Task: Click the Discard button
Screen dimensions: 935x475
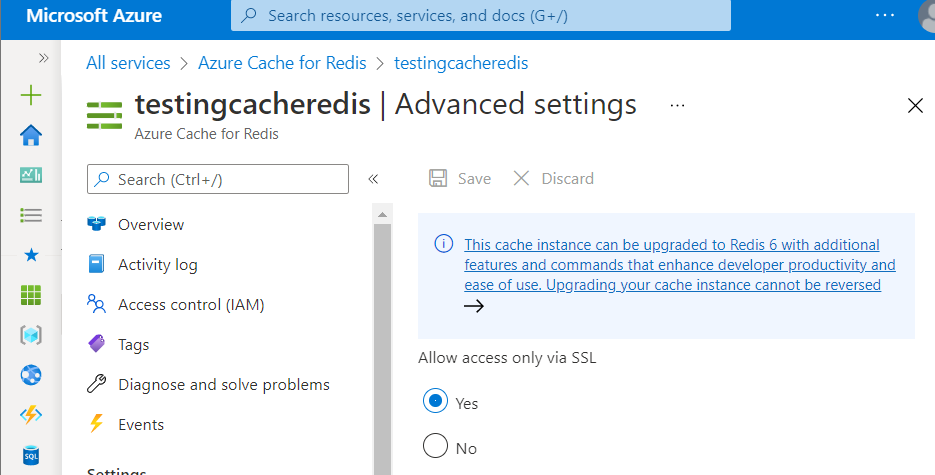Action: (x=554, y=179)
